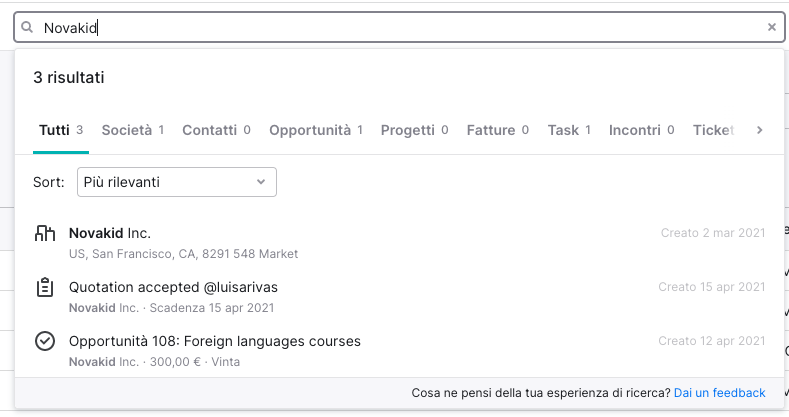Click the checkmark icon for Opportunità 108
Screen dimensions: 789x417
point(45,341)
